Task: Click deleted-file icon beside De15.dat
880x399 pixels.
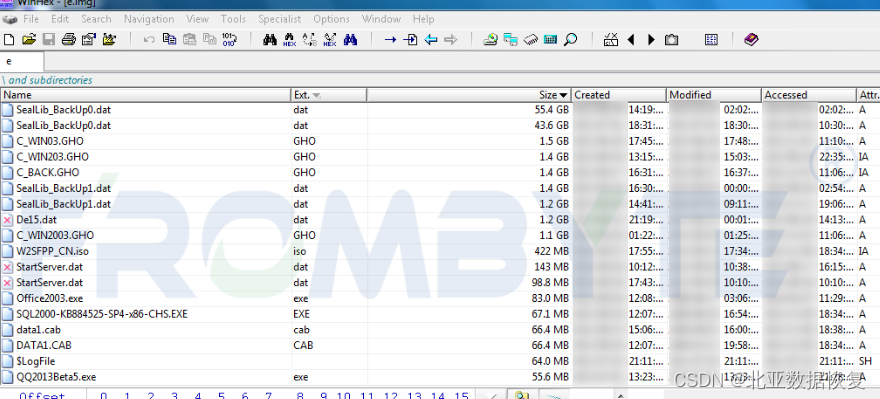Action: [x=7, y=219]
